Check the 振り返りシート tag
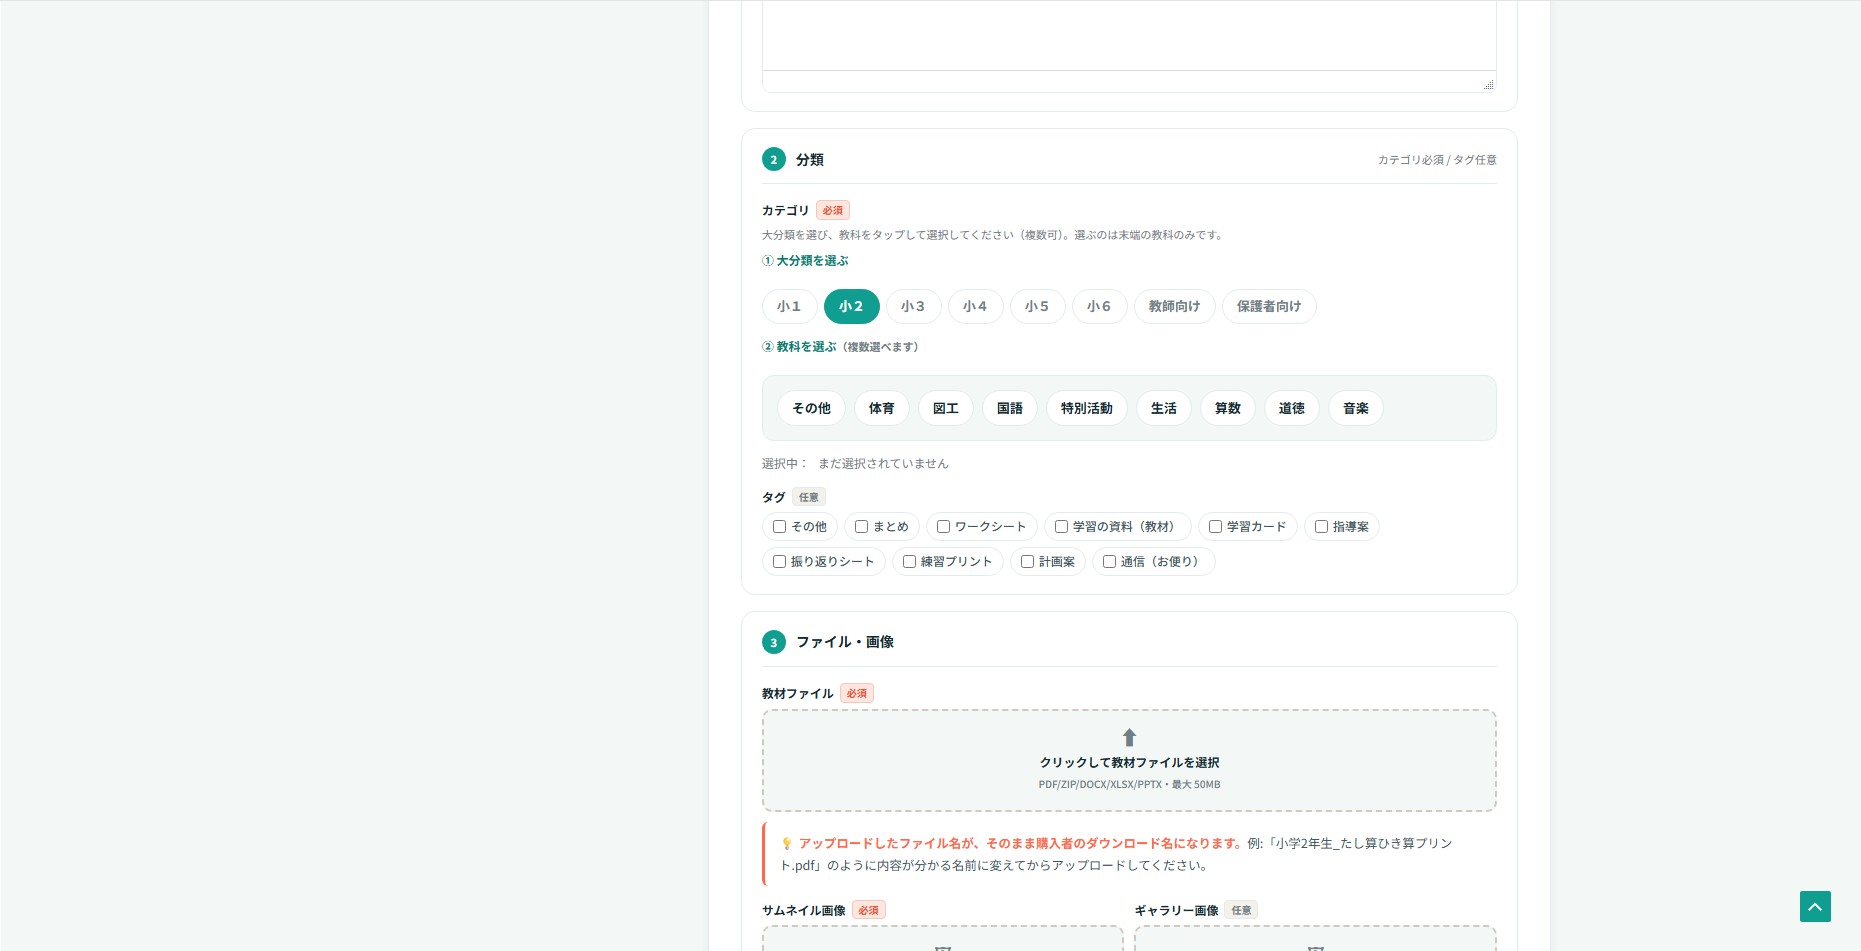This screenshot has height=951, width=1861. pos(779,562)
